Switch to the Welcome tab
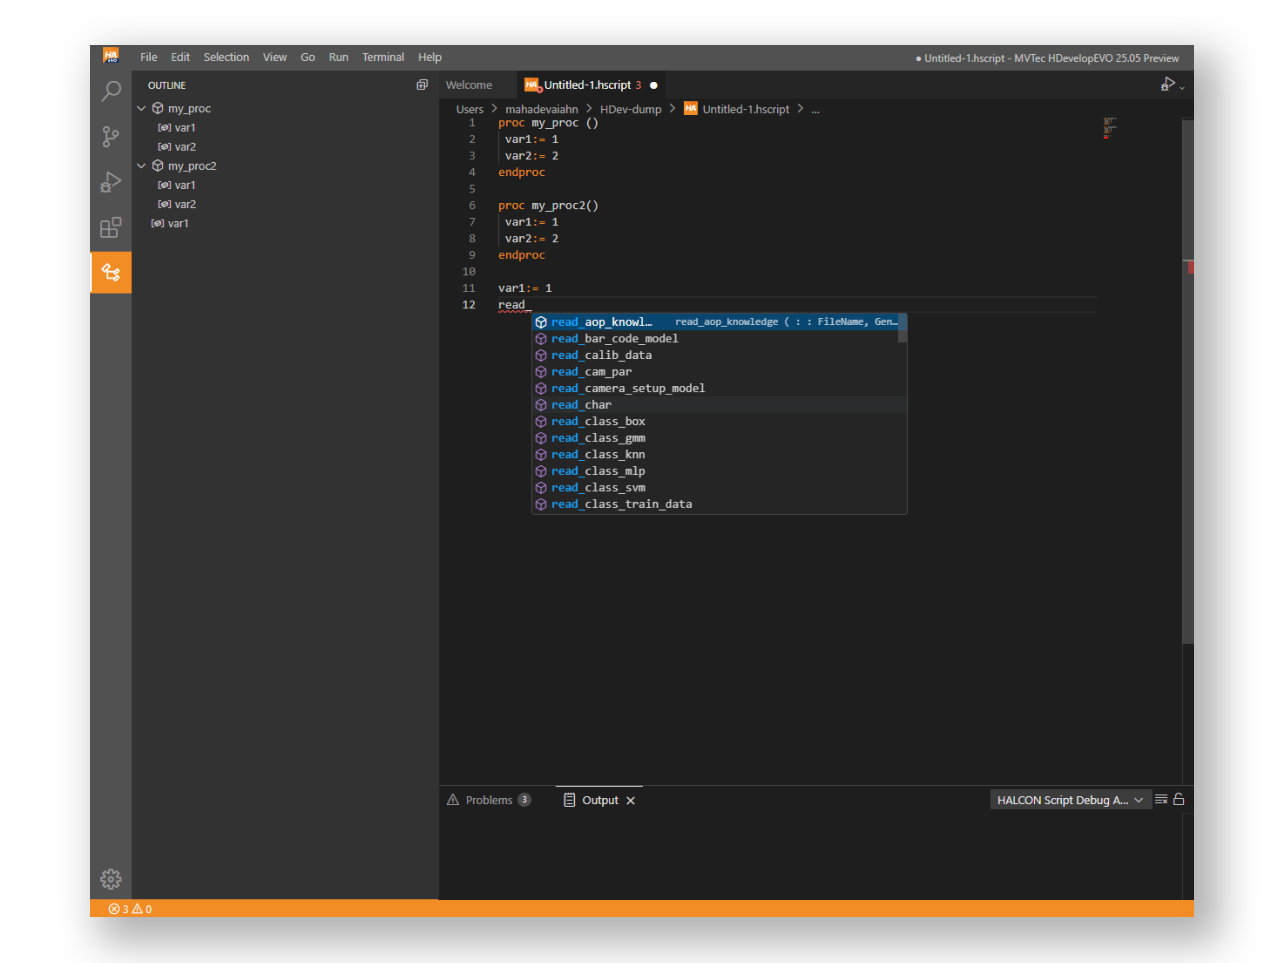 [x=469, y=86]
